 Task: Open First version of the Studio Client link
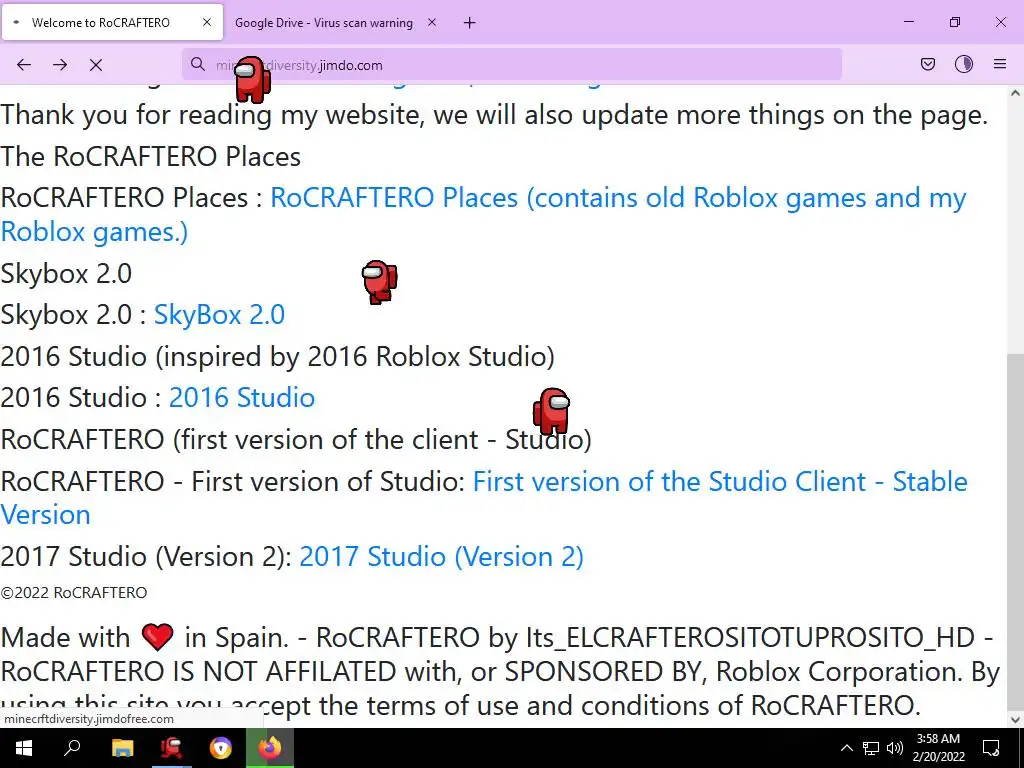pos(484,498)
